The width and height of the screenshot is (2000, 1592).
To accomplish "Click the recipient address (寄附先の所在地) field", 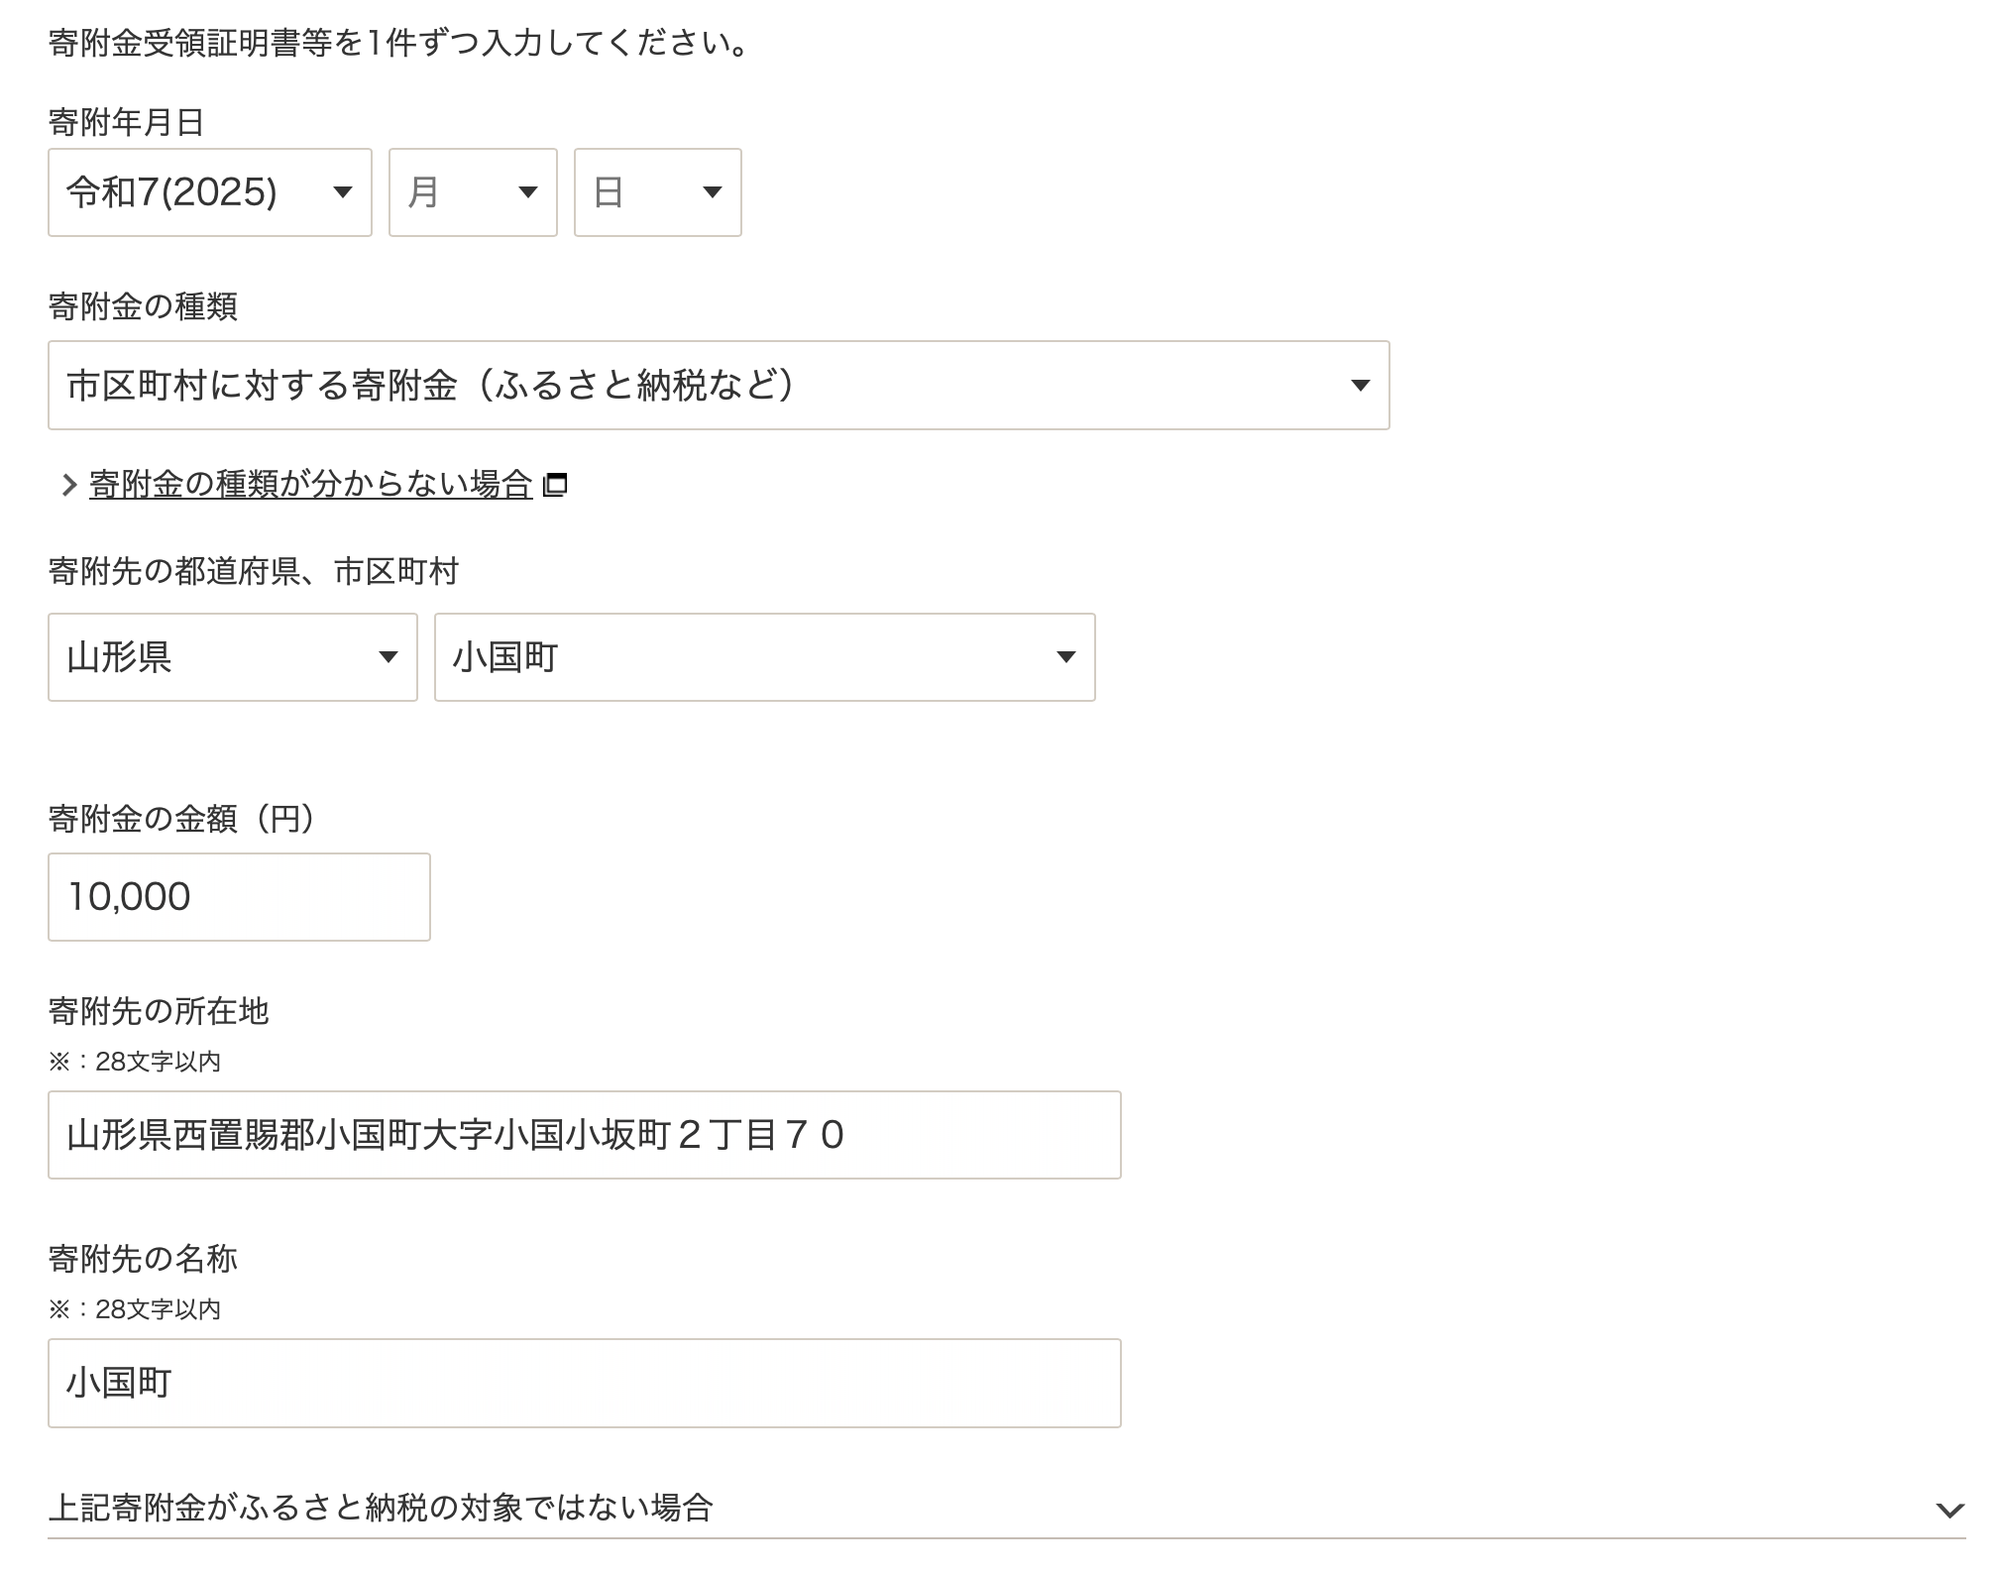I will [x=584, y=1135].
